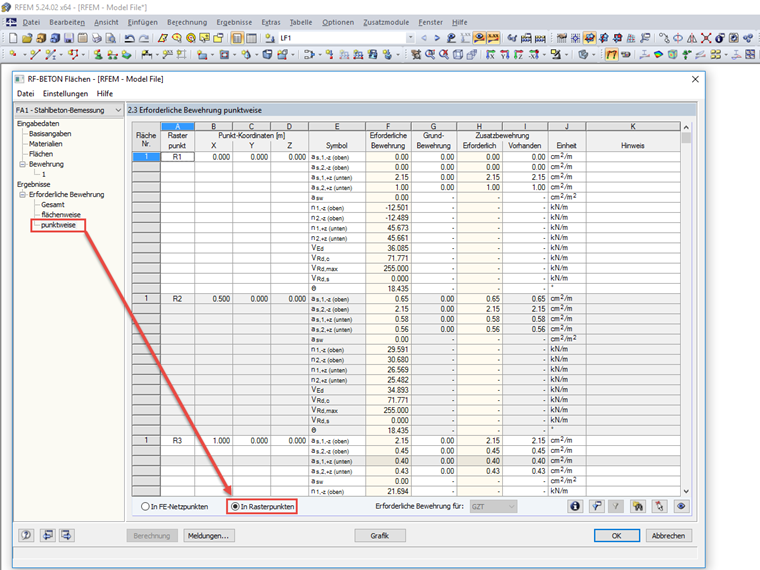This screenshot has width=760, height=570.
Task: Click the table scrollbar down arrow
Action: coord(686,491)
